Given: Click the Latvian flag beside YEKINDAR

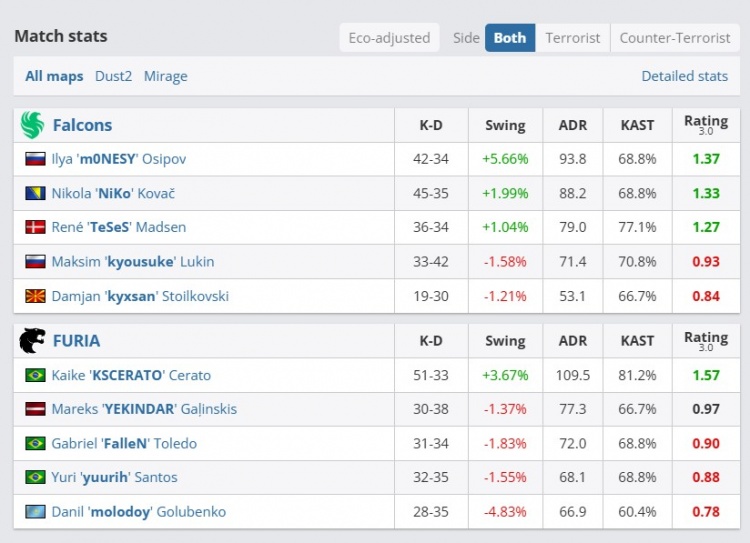Looking at the screenshot, I should click(x=35, y=409).
